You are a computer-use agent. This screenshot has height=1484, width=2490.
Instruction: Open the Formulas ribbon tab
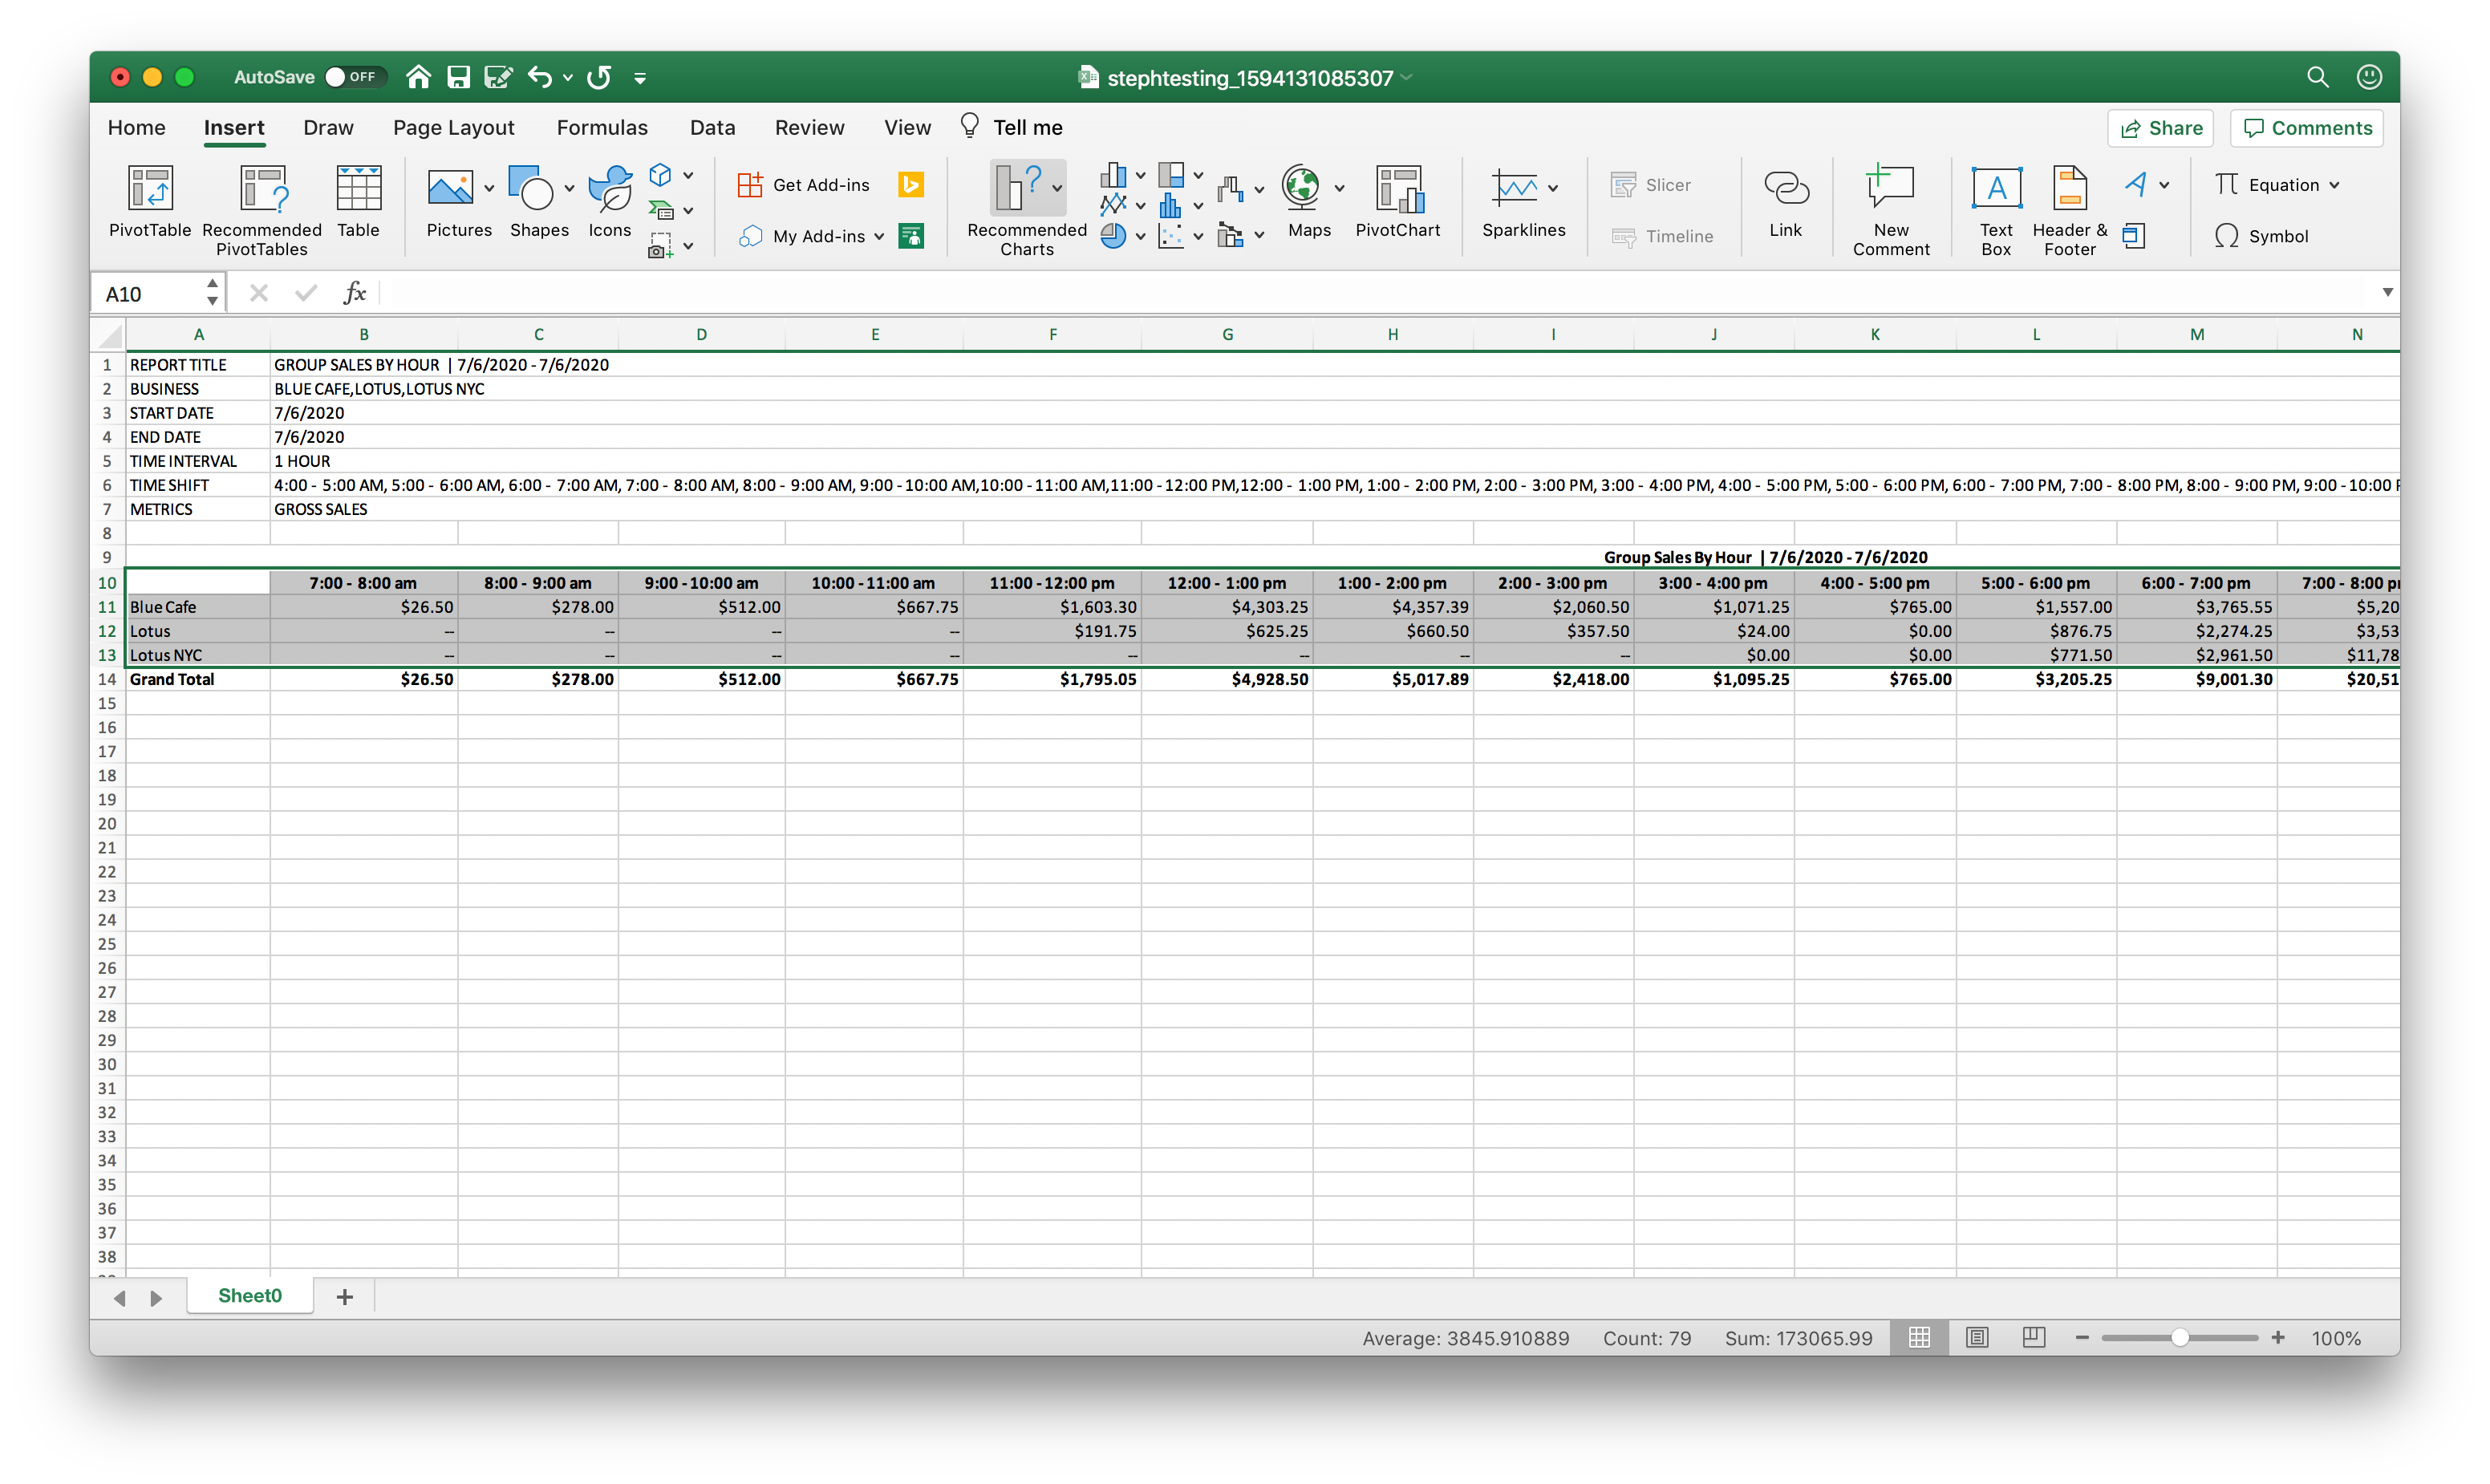(x=602, y=128)
